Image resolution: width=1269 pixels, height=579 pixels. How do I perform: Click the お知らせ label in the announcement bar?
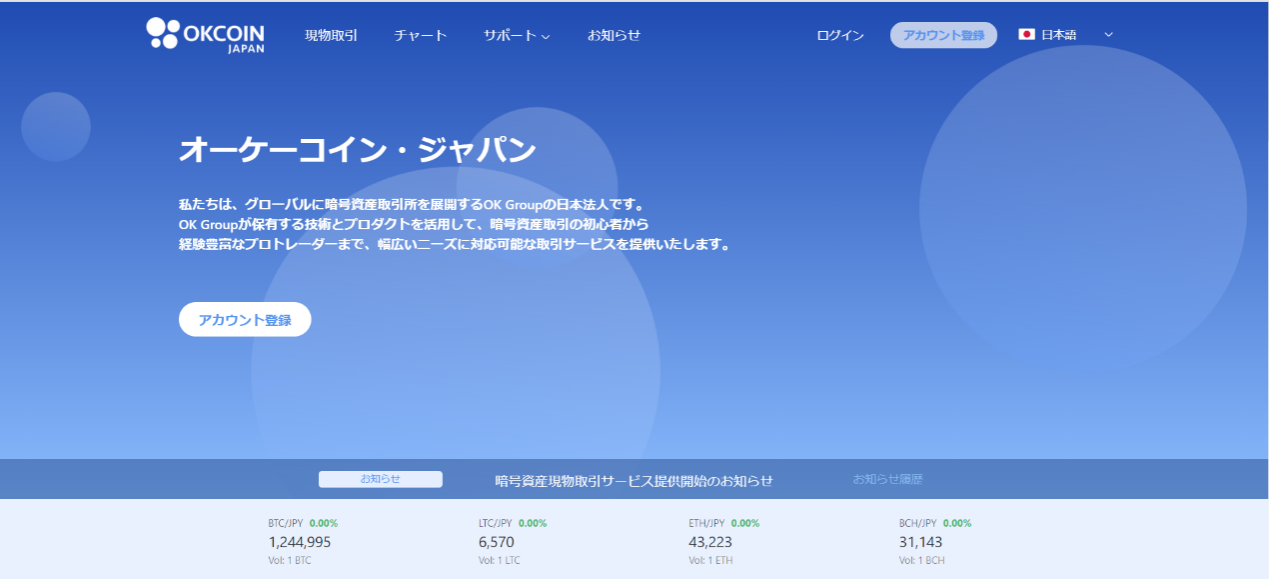click(x=380, y=479)
